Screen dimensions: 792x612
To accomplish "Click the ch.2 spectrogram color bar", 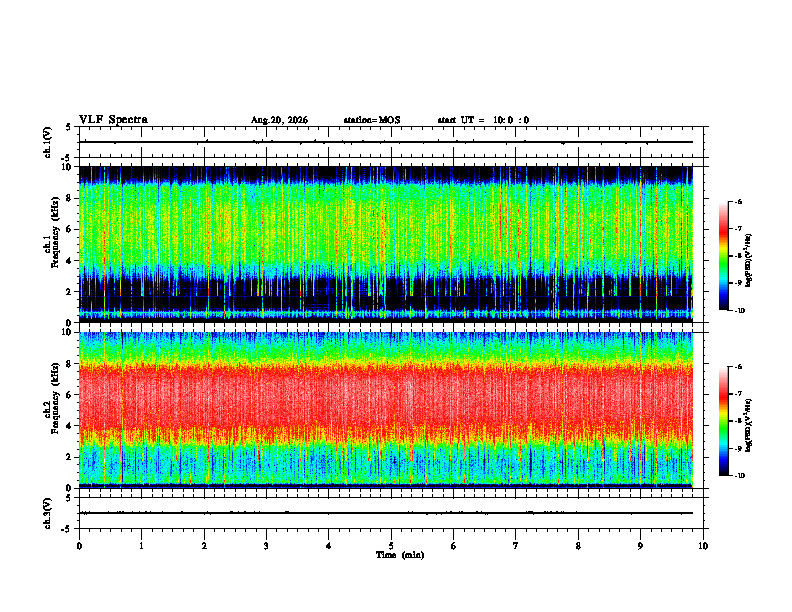I will (x=723, y=421).
